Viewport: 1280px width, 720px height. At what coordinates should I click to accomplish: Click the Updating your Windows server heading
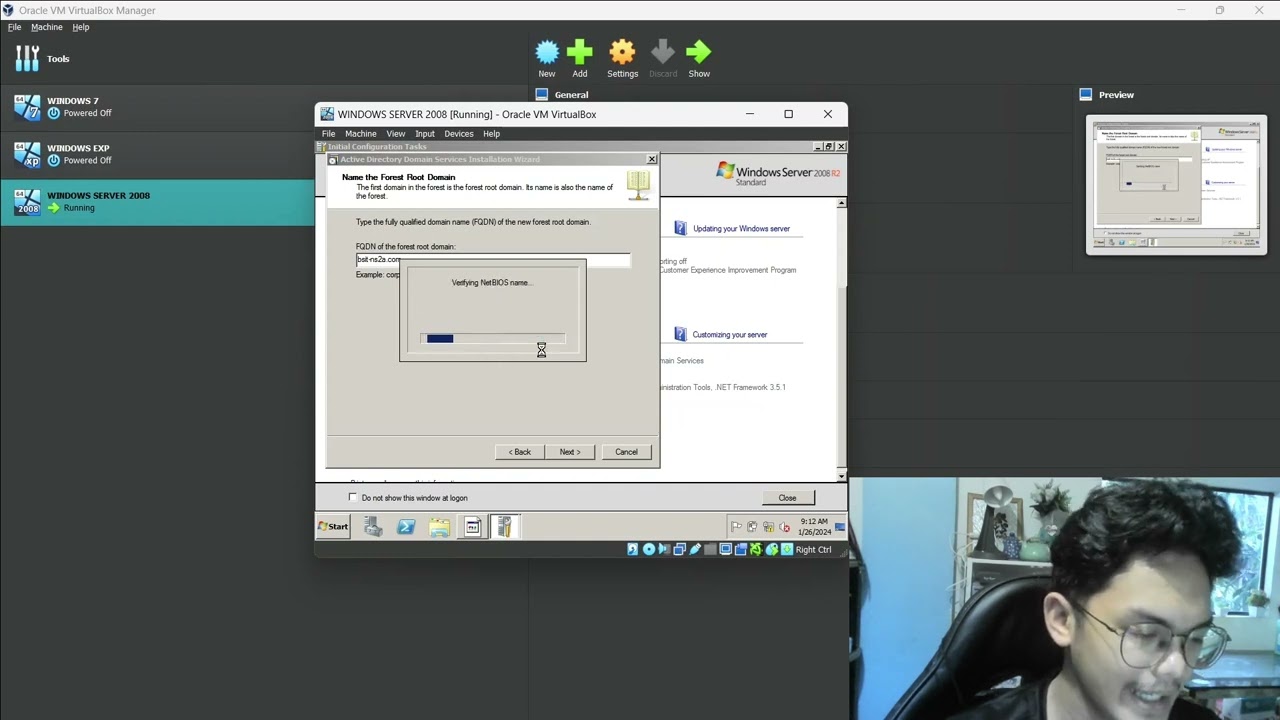[741, 229]
